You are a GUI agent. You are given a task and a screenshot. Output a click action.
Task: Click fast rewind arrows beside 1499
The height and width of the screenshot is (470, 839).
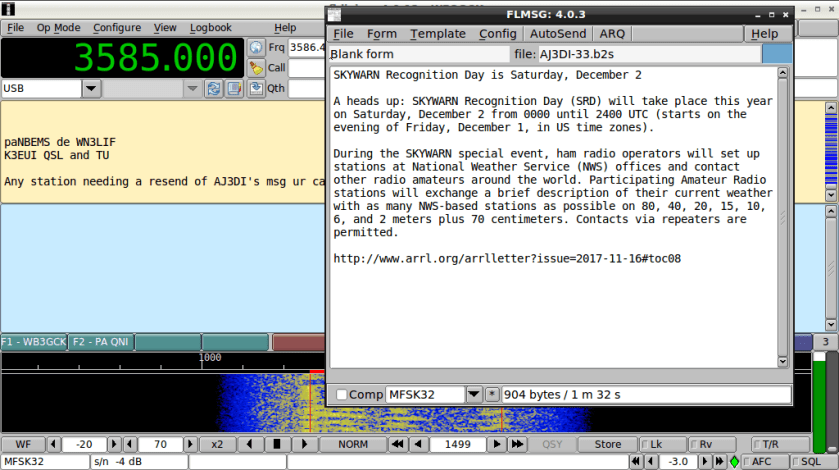coord(398,444)
